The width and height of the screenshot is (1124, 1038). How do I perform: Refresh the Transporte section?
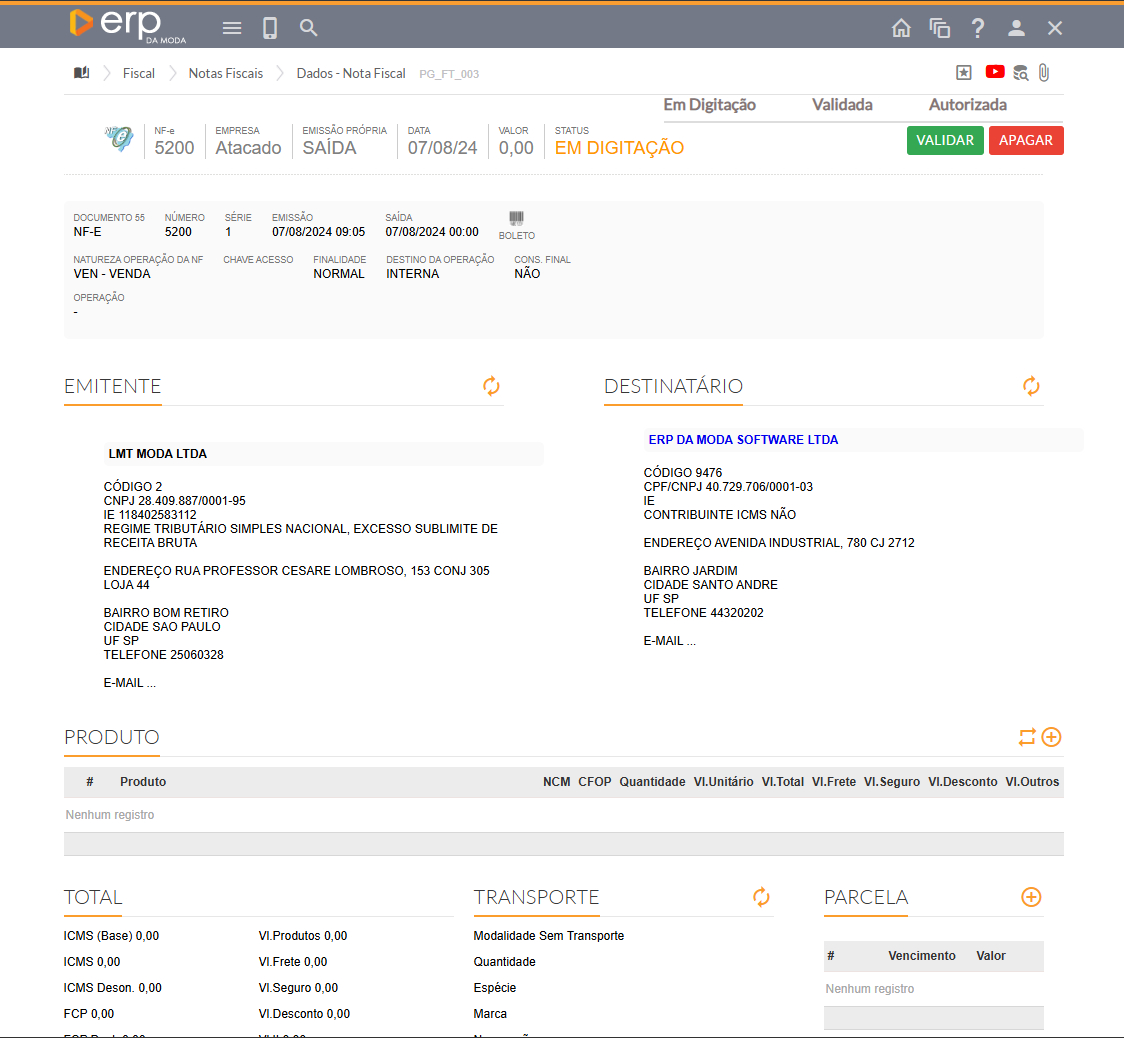(762, 897)
